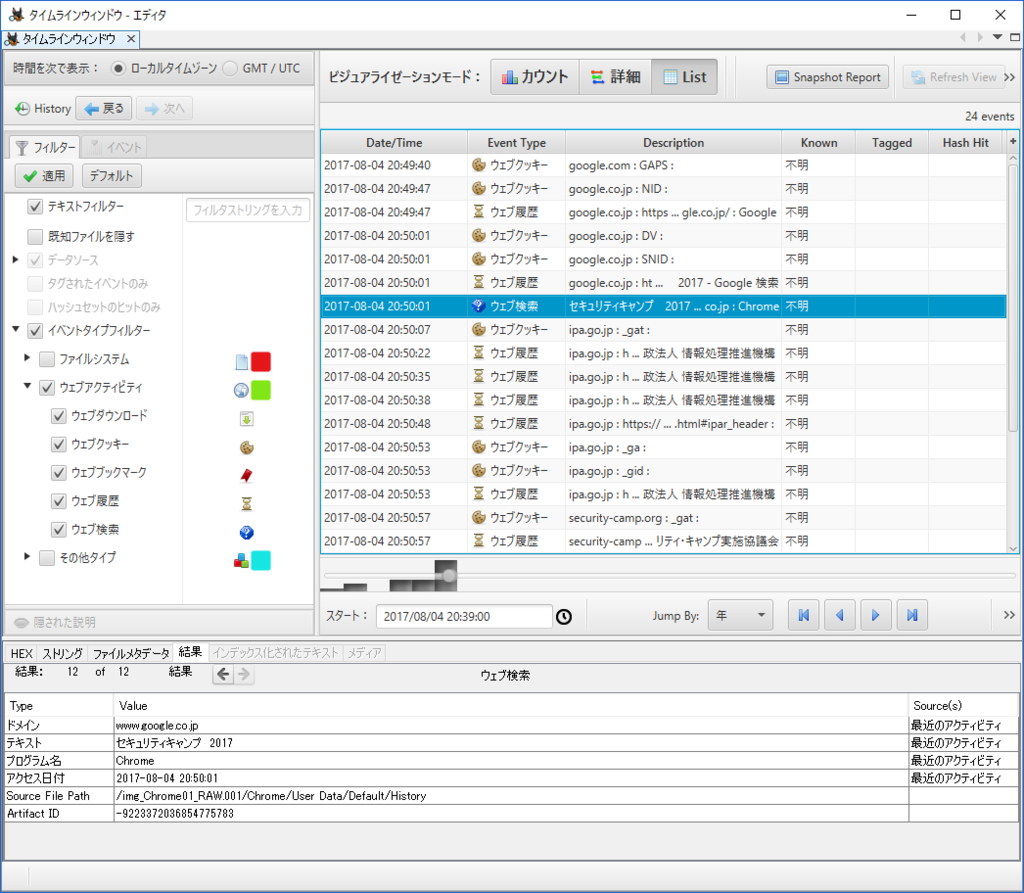Click the 適用 apply button
Viewport: 1024px width, 893px height.
44,176
